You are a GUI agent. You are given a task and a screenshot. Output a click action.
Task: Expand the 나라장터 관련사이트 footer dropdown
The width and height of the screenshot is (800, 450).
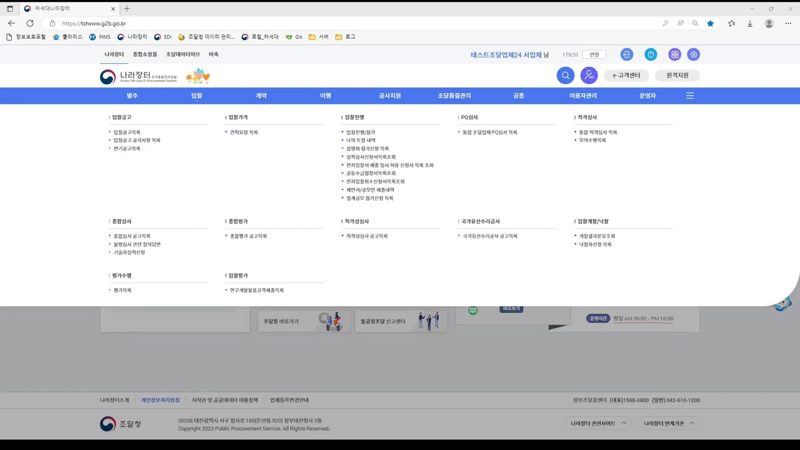tap(598, 423)
